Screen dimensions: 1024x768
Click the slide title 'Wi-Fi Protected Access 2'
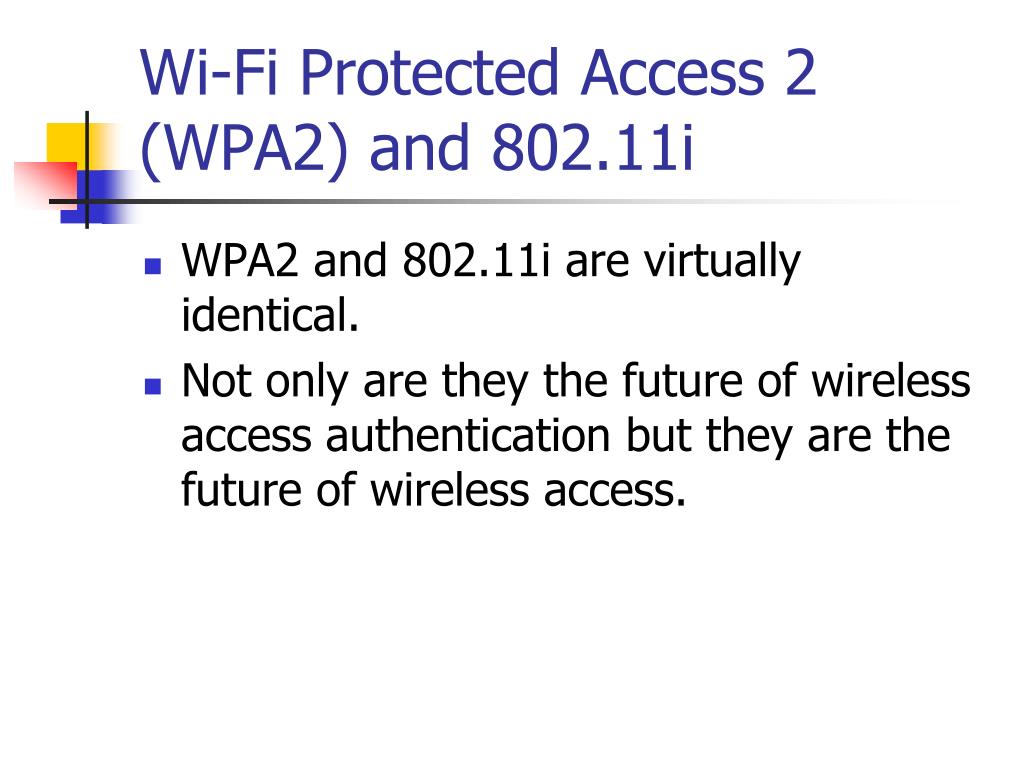477,73
